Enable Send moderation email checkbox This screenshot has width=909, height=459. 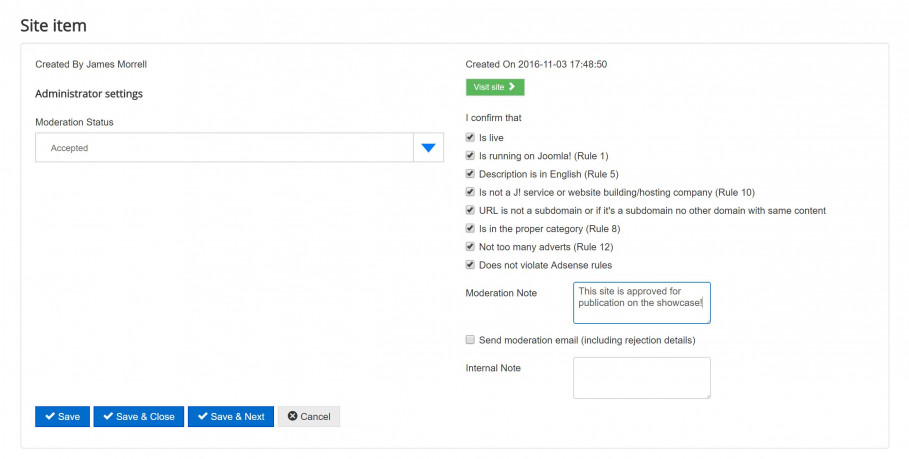point(470,340)
